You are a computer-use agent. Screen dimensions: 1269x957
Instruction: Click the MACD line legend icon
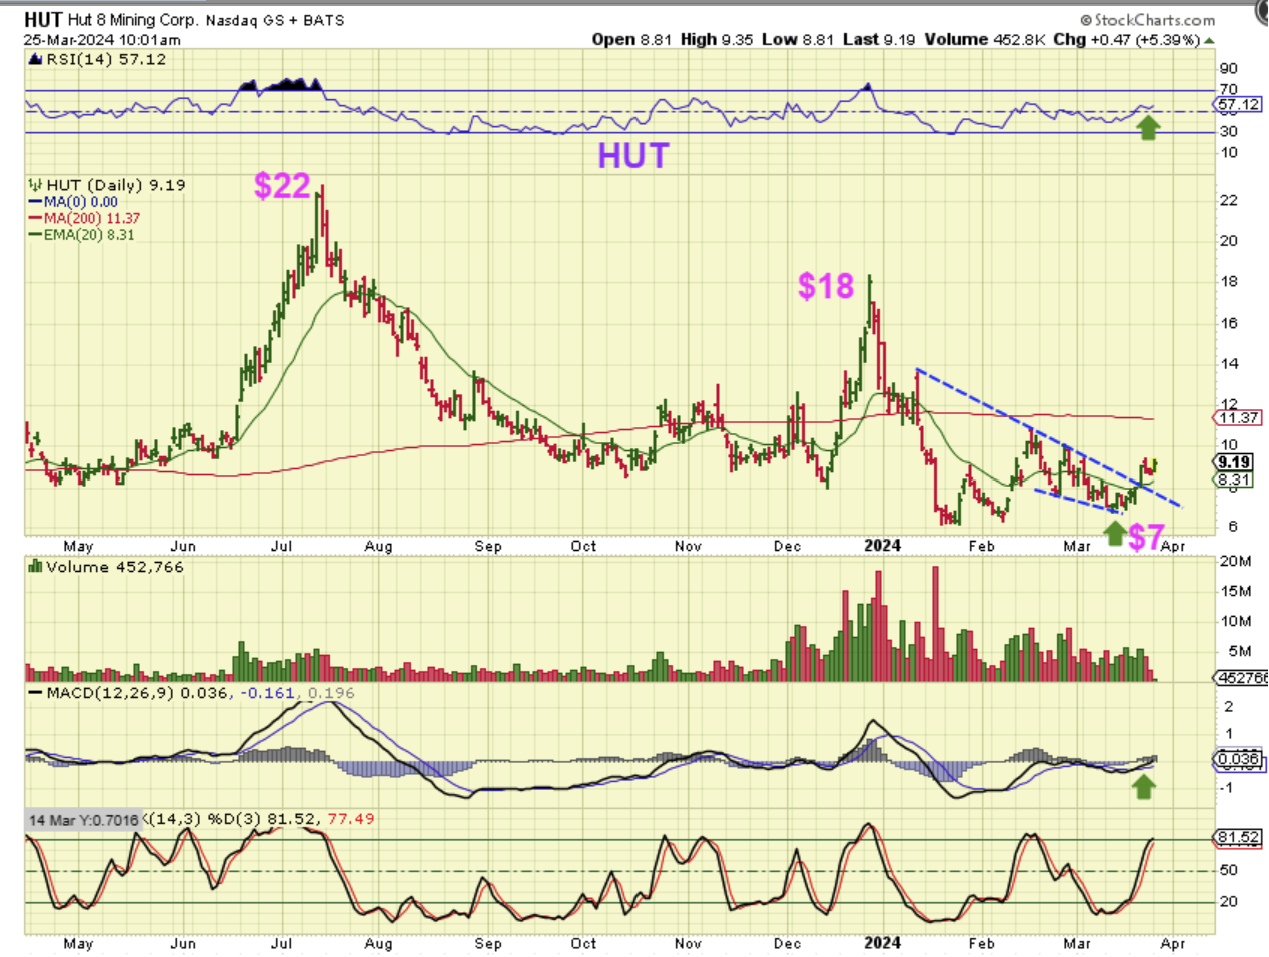click(36, 693)
